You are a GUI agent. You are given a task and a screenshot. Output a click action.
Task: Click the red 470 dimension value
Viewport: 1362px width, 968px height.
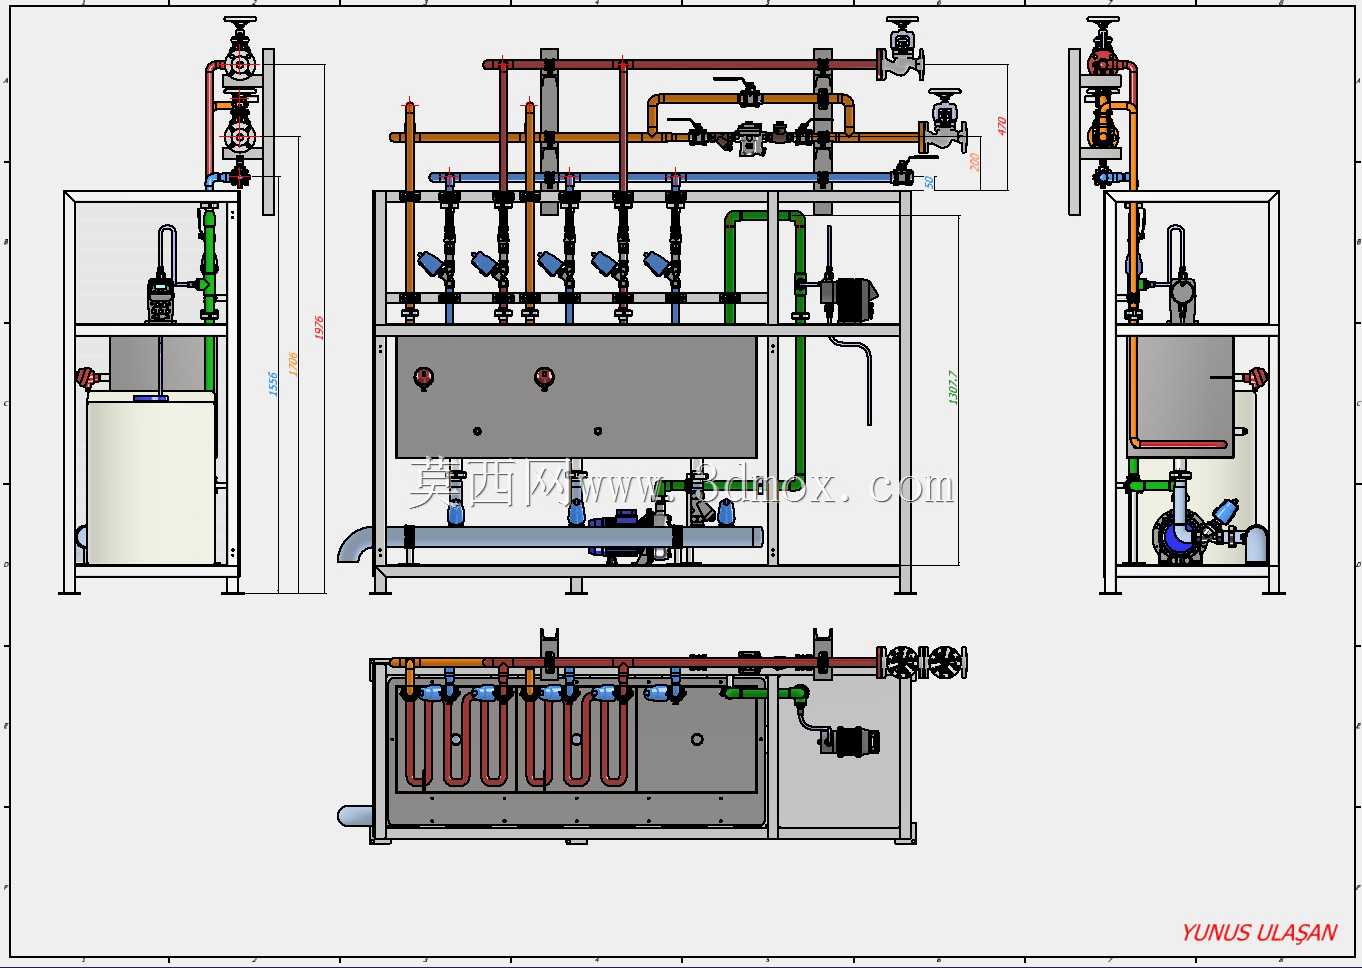click(1001, 126)
